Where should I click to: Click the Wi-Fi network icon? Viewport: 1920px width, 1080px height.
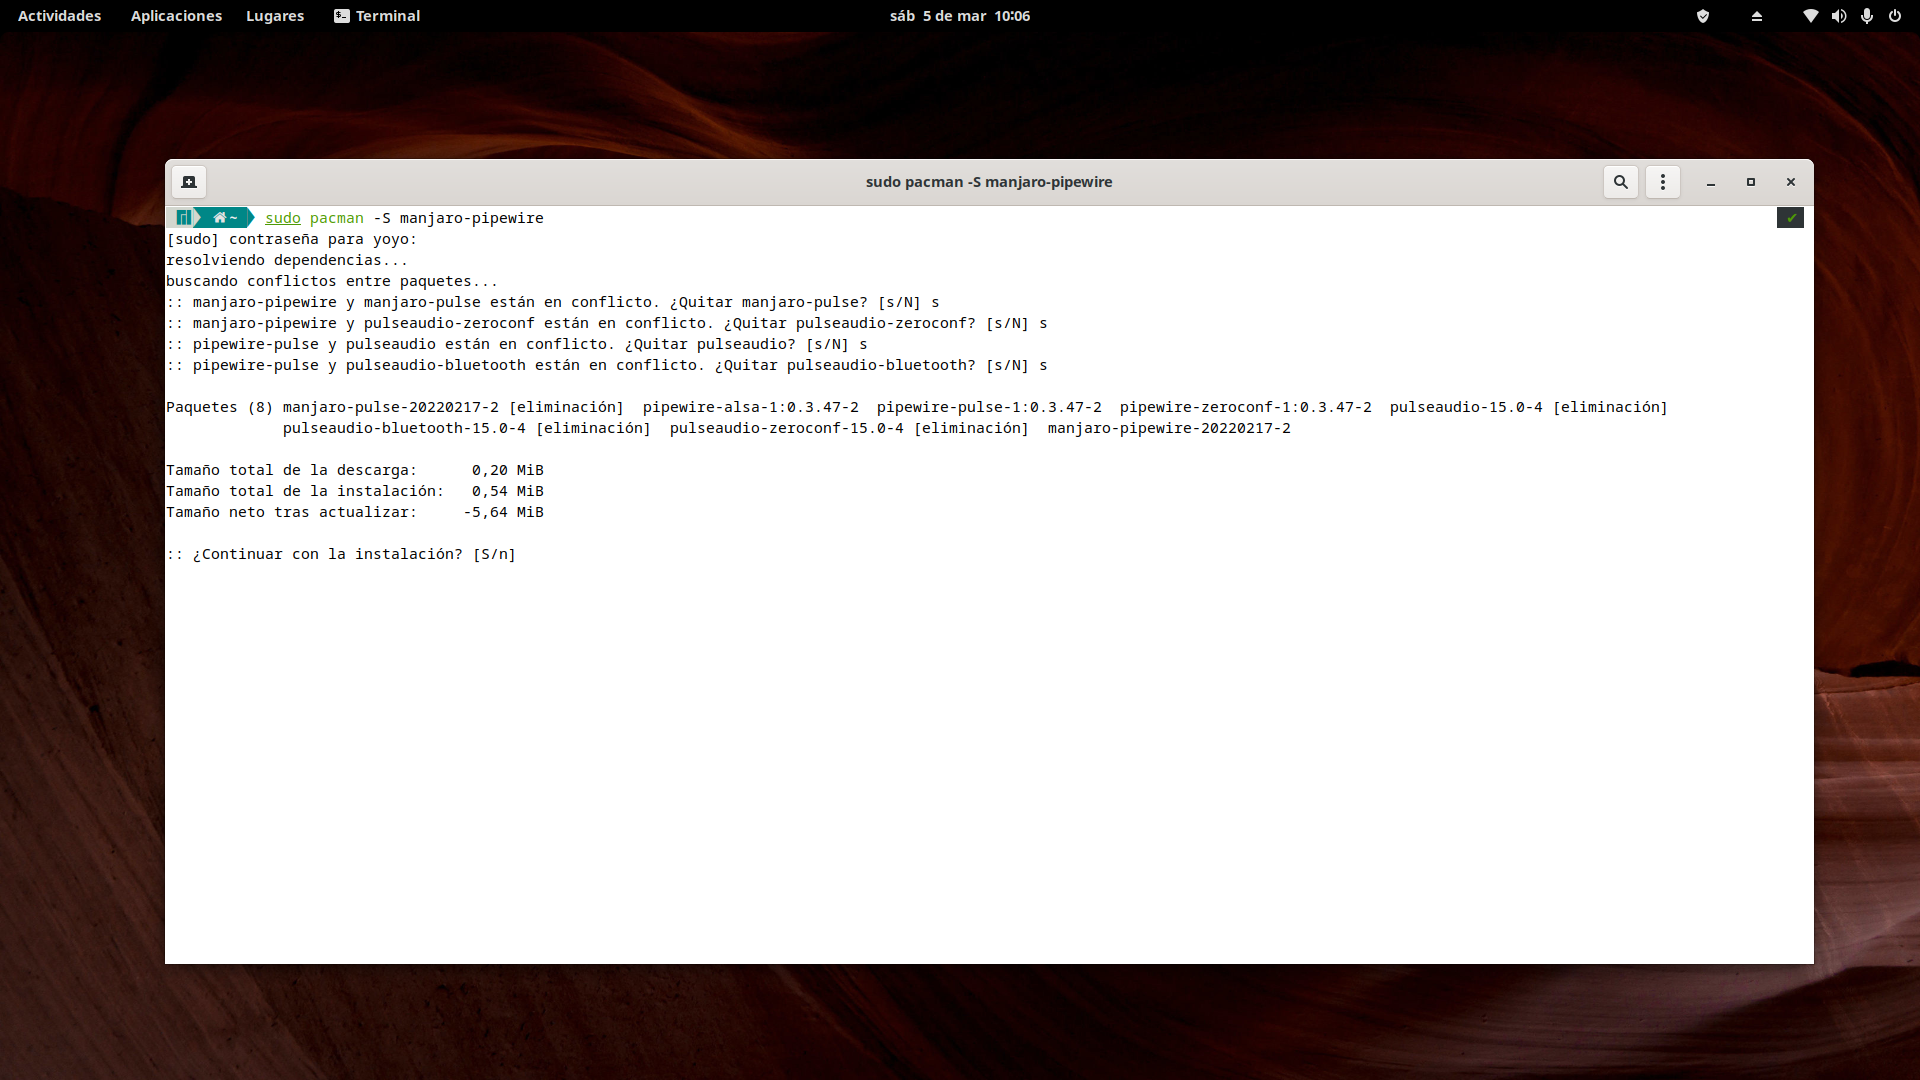click(x=1810, y=16)
